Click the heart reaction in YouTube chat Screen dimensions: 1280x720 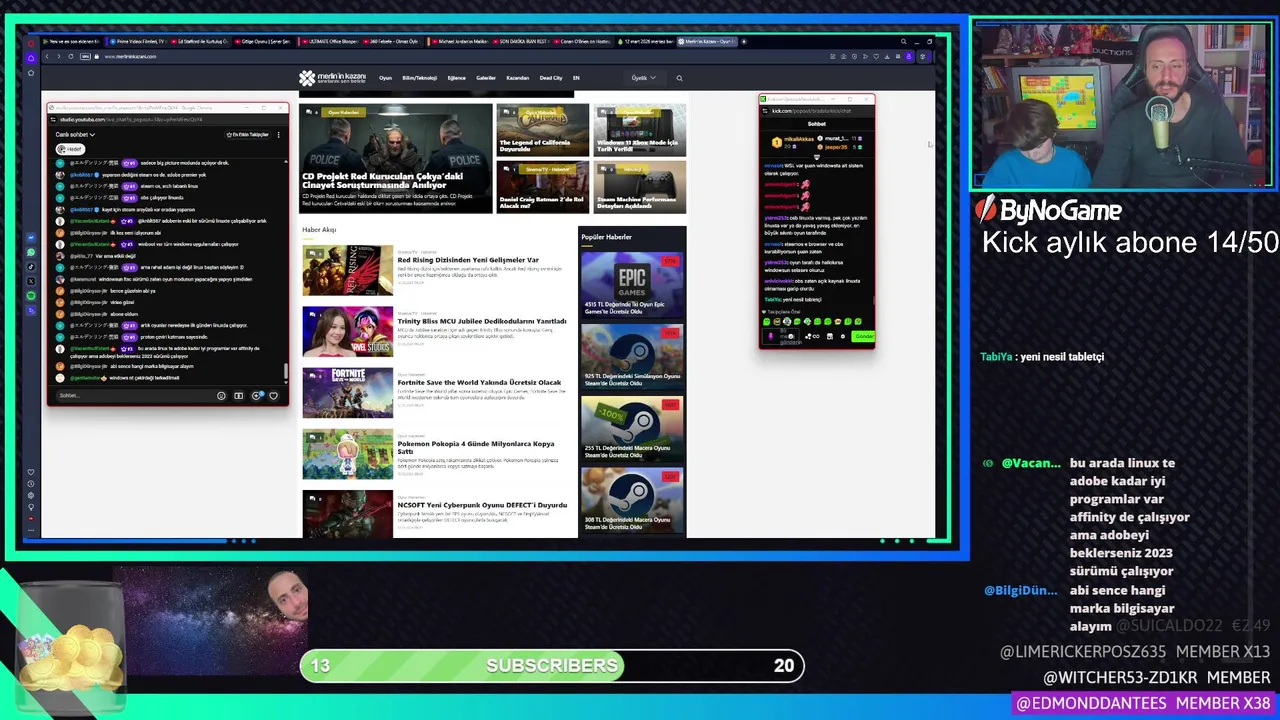click(x=273, y=396)
